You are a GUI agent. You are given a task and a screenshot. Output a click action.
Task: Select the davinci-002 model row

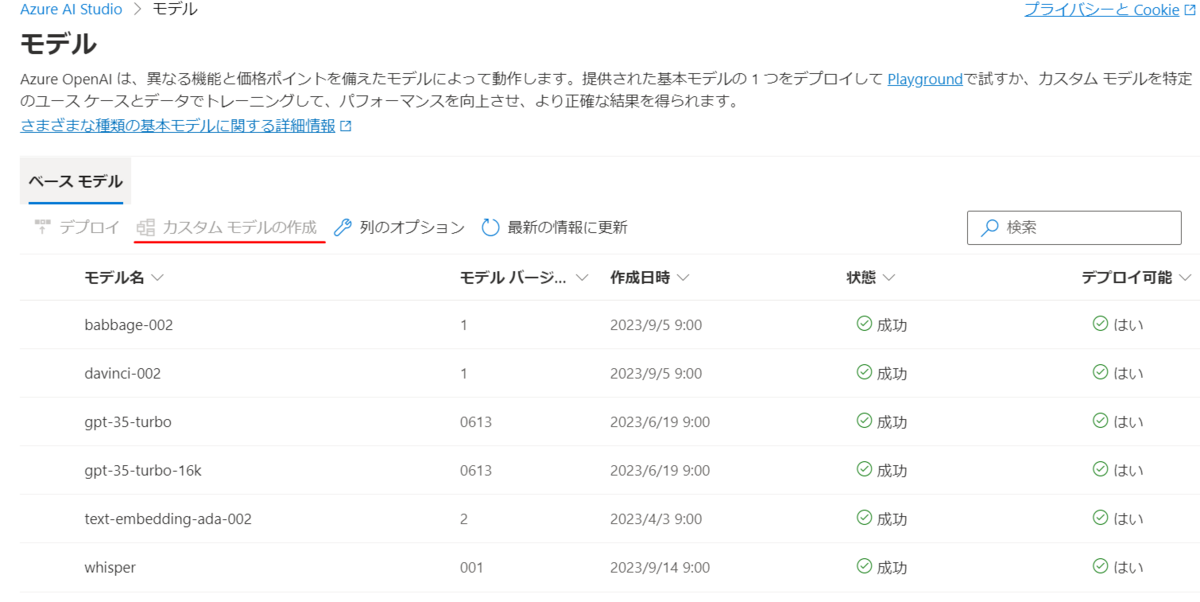[610, 373]
